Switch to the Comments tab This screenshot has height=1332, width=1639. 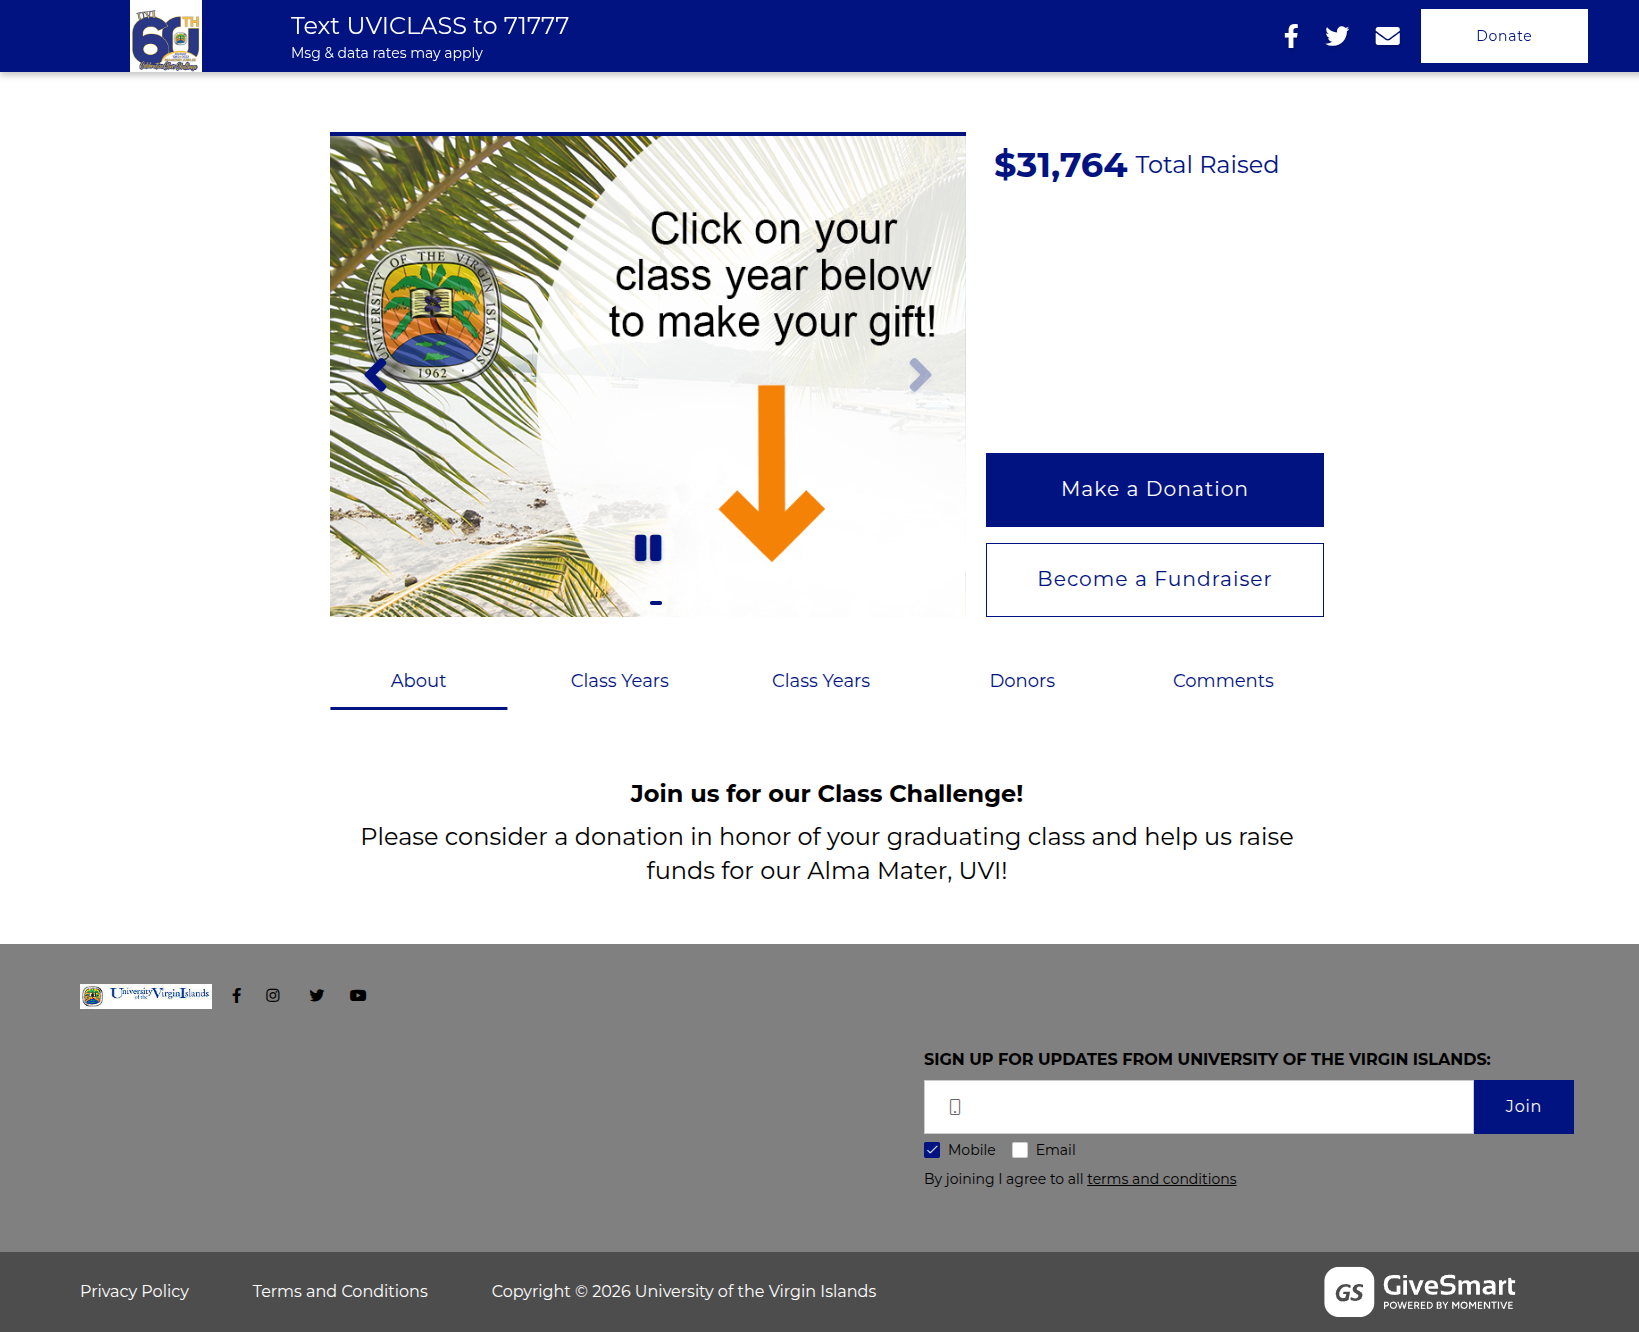coord(1223,681)
